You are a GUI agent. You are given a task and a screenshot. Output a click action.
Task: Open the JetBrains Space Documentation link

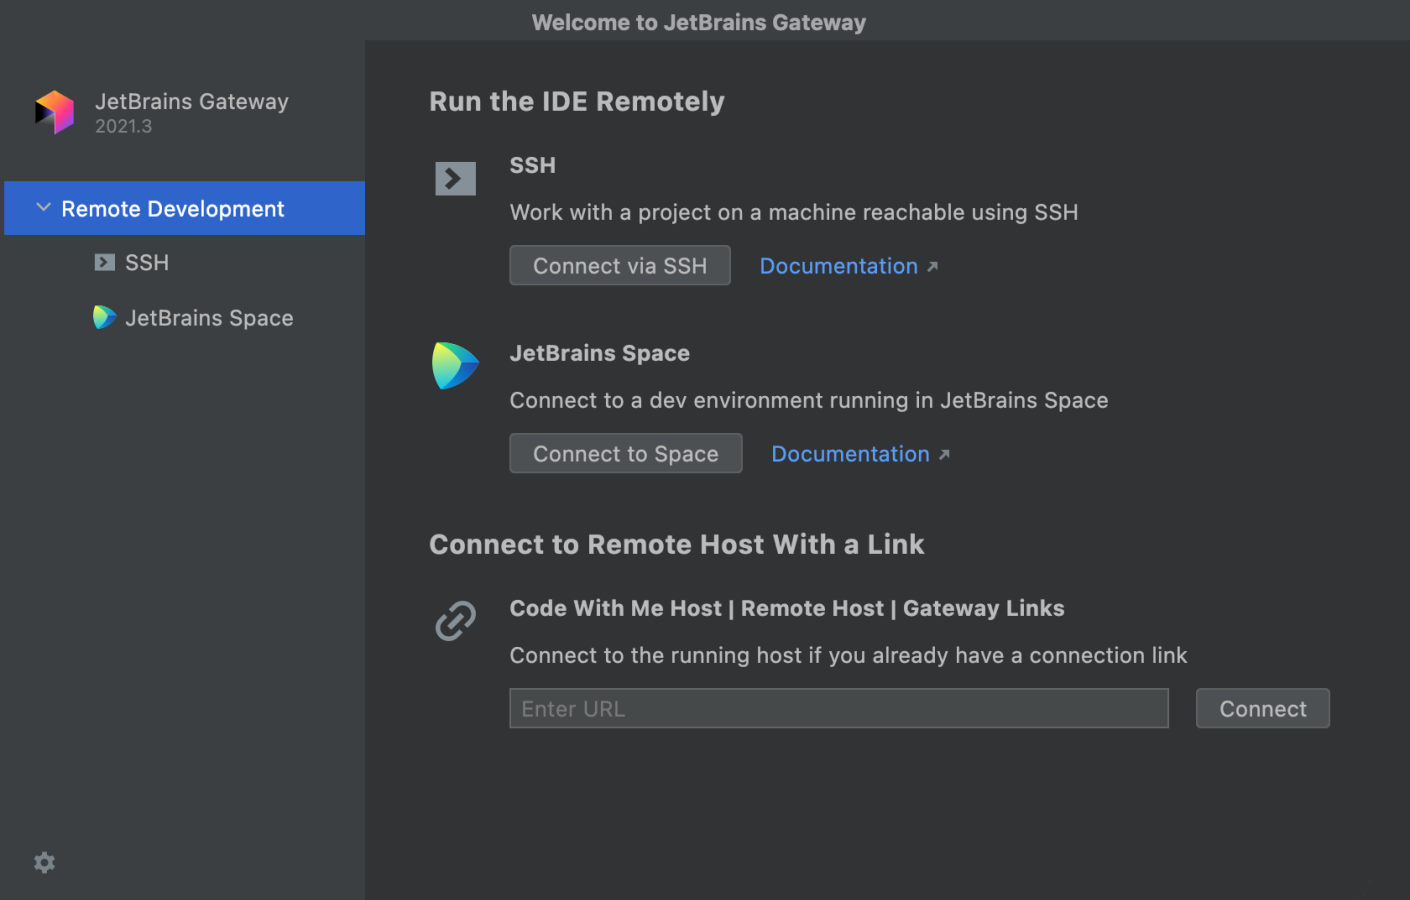coord(850,453)
